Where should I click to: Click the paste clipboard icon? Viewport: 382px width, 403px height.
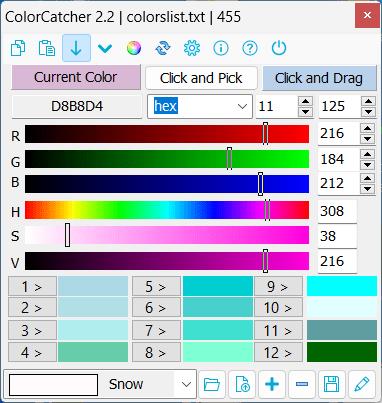point(47,48)
